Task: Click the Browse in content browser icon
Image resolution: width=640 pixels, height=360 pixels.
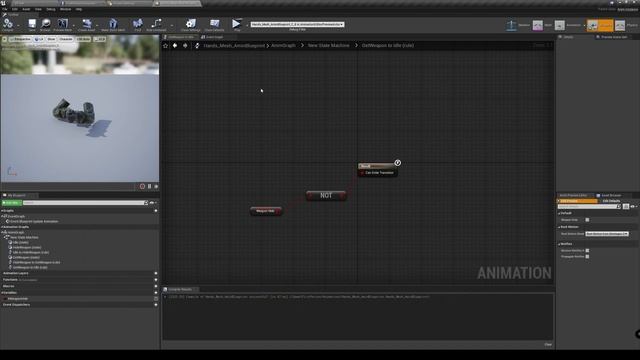Action: [45, 24]
